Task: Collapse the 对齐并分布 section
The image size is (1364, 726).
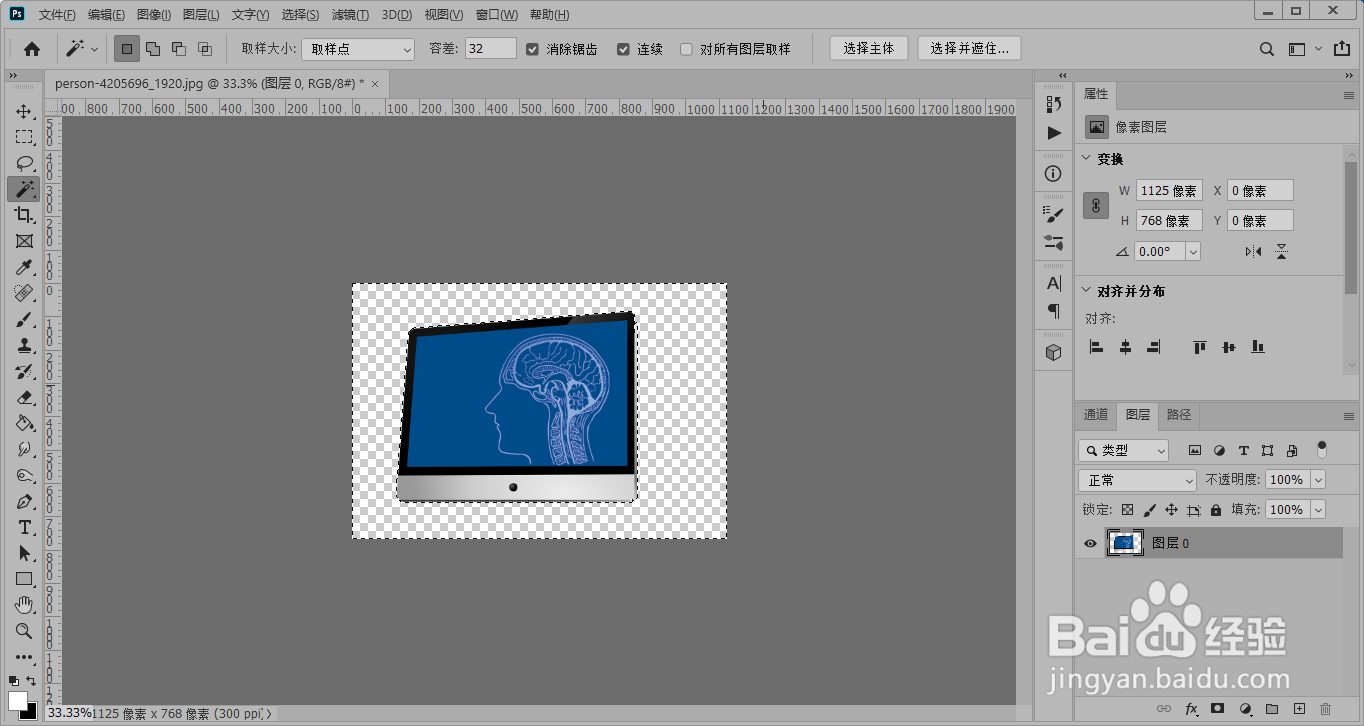Action: (1088, 291)
